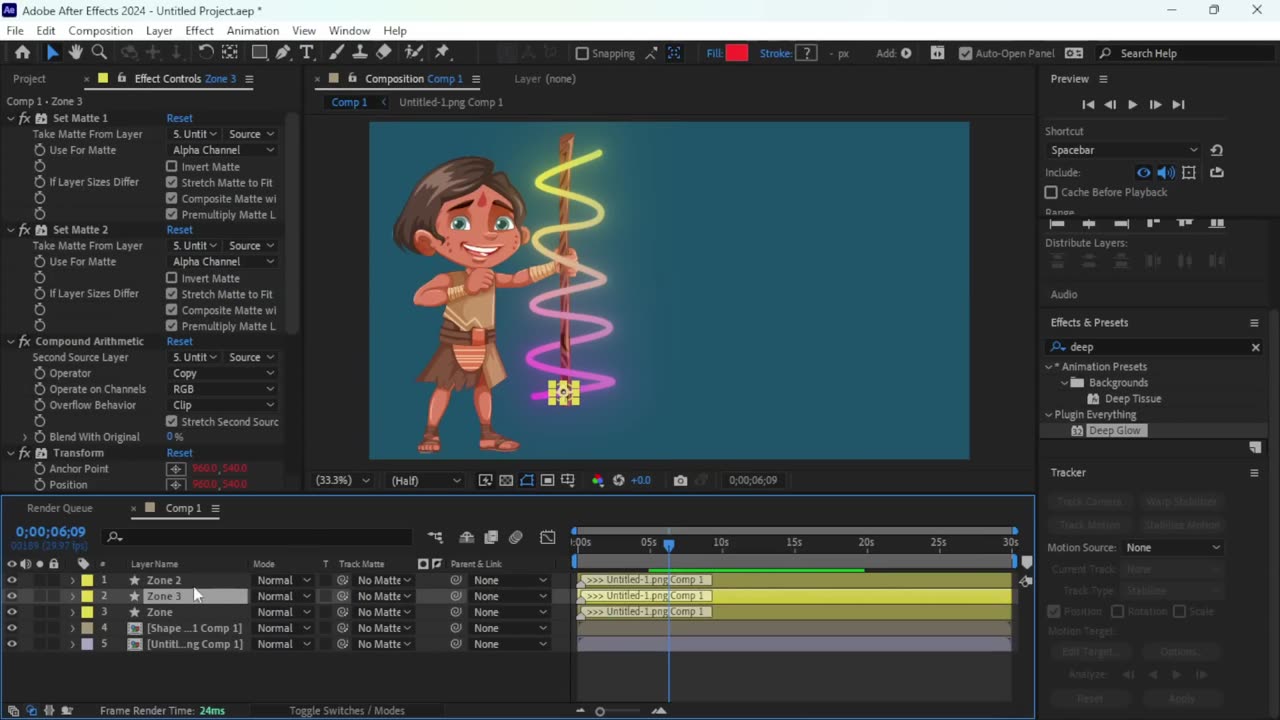
Task: Hide the Zone 3 layer visibility
Action: point(12,596)
